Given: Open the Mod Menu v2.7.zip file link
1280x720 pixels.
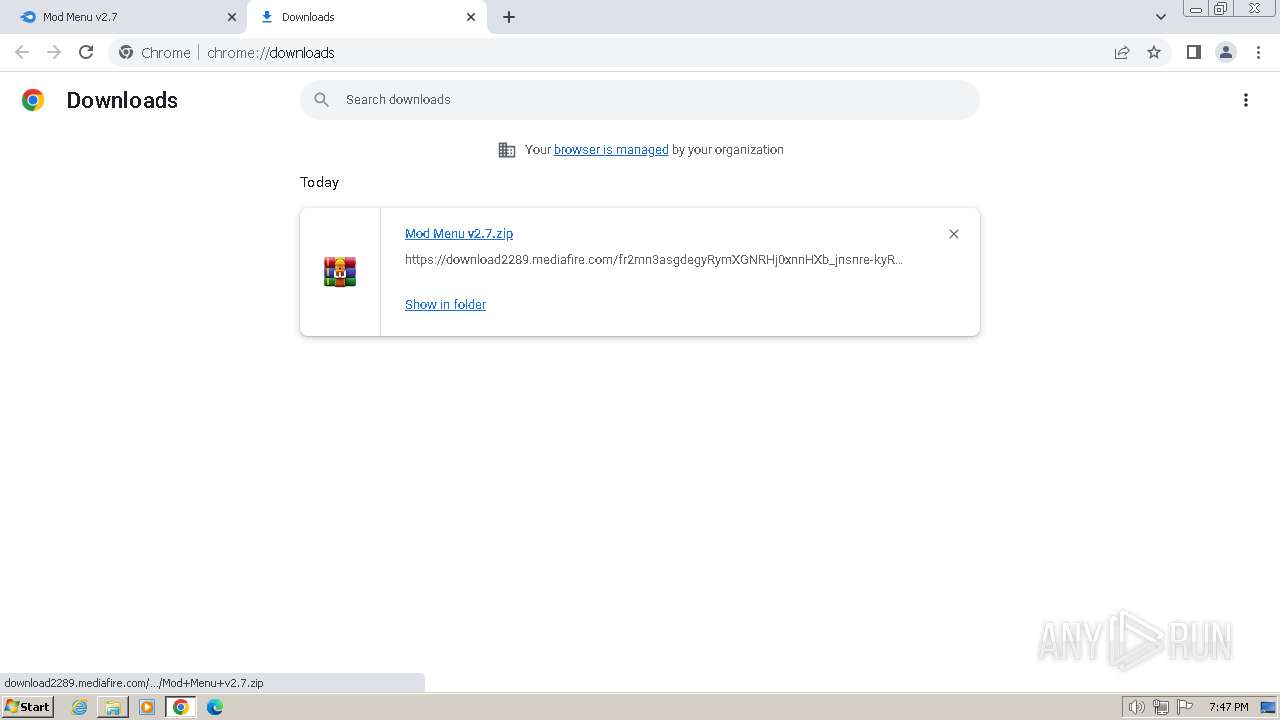Looking at the screenshot, I should pyautogui.click(x=459, y=233).
